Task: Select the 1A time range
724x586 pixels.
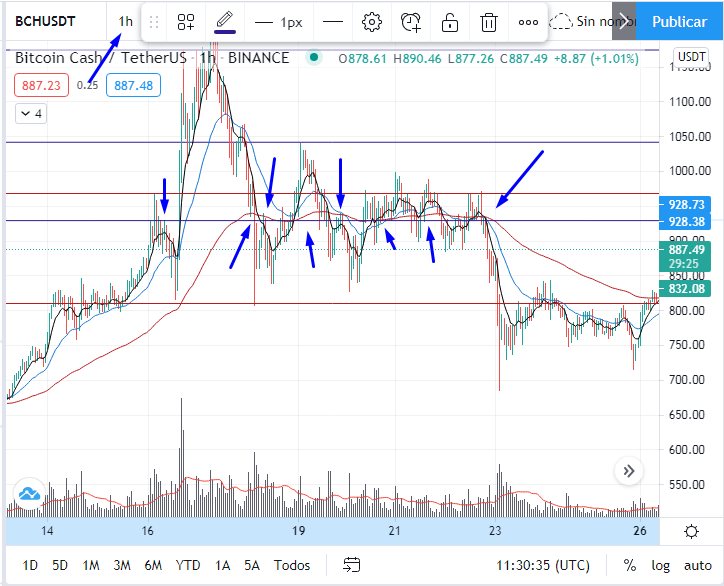Action: tap(222, 565)
